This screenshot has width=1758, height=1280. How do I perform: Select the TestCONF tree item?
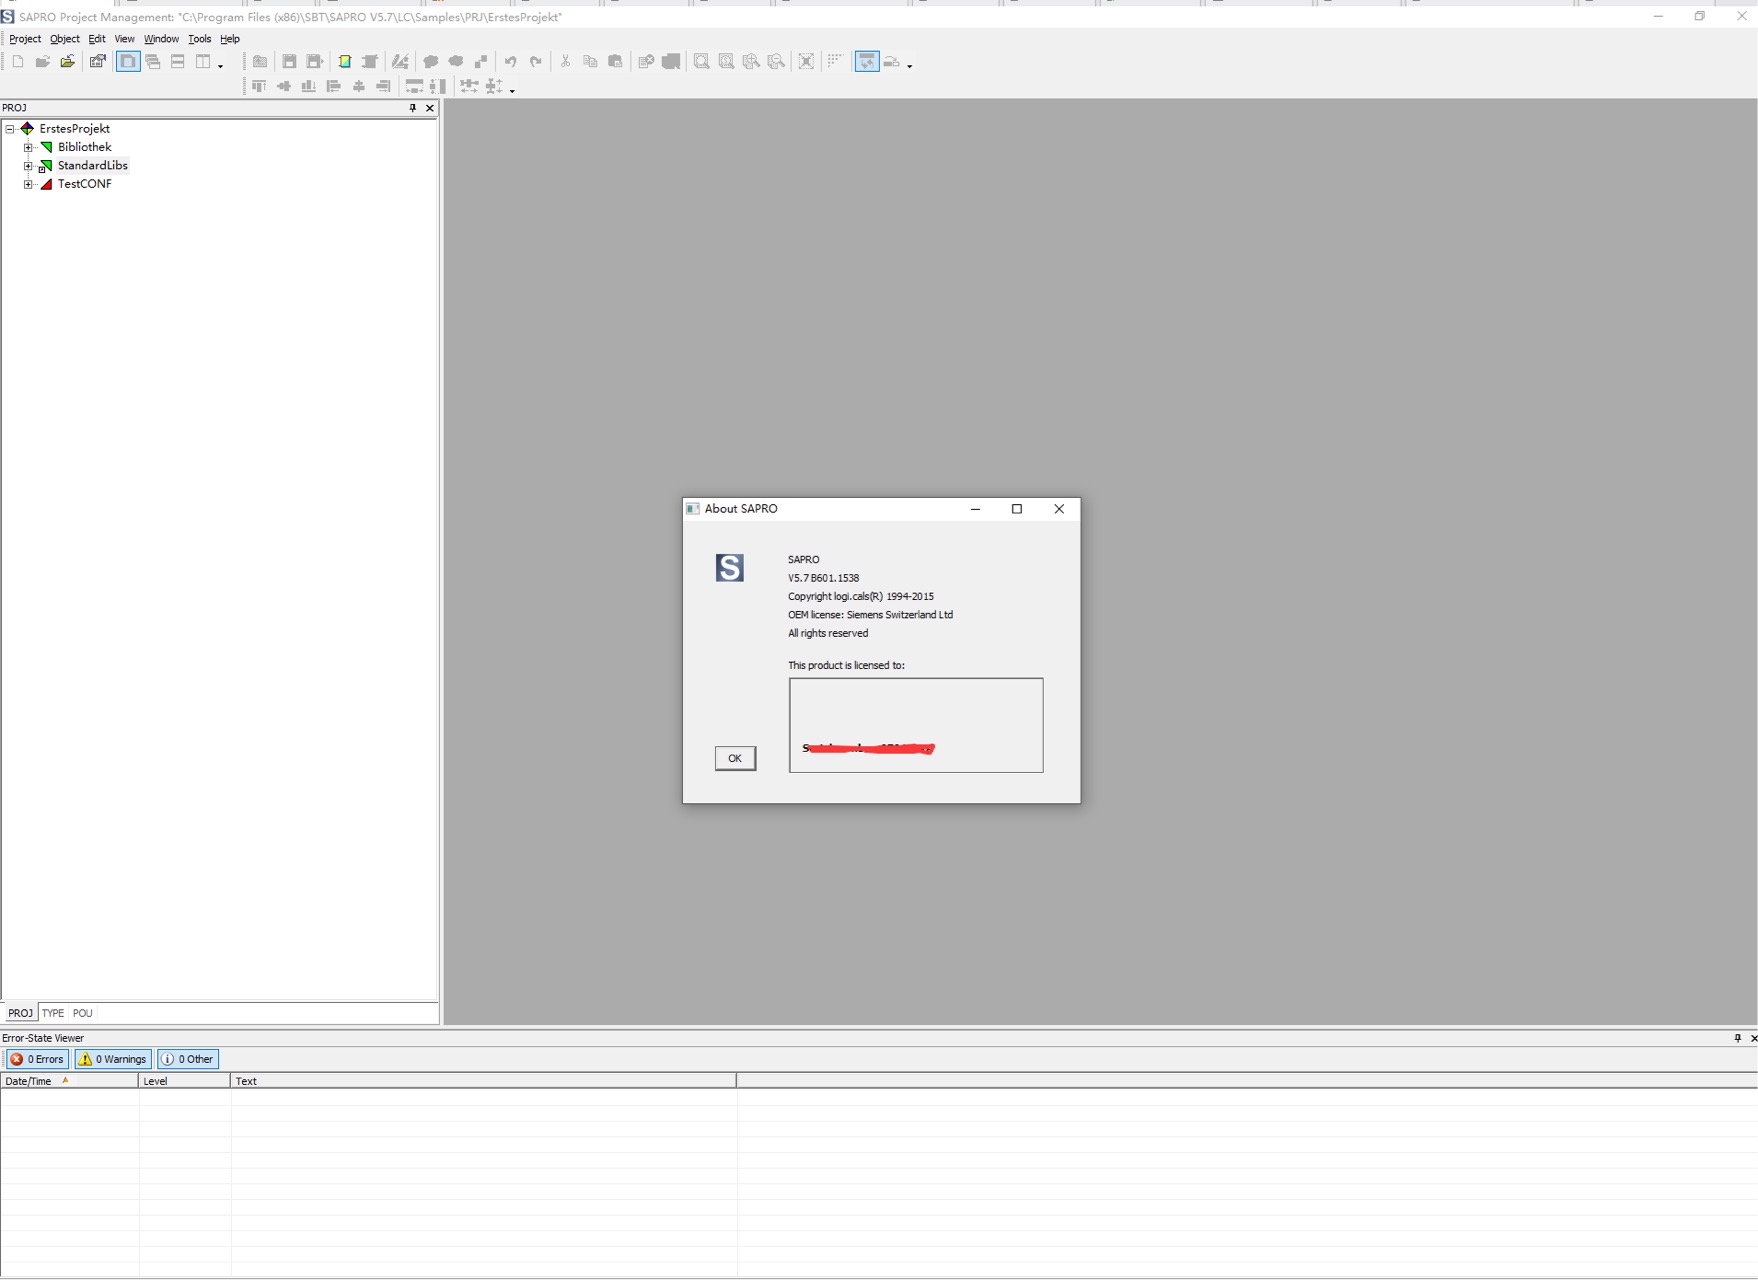click(84, 184)
